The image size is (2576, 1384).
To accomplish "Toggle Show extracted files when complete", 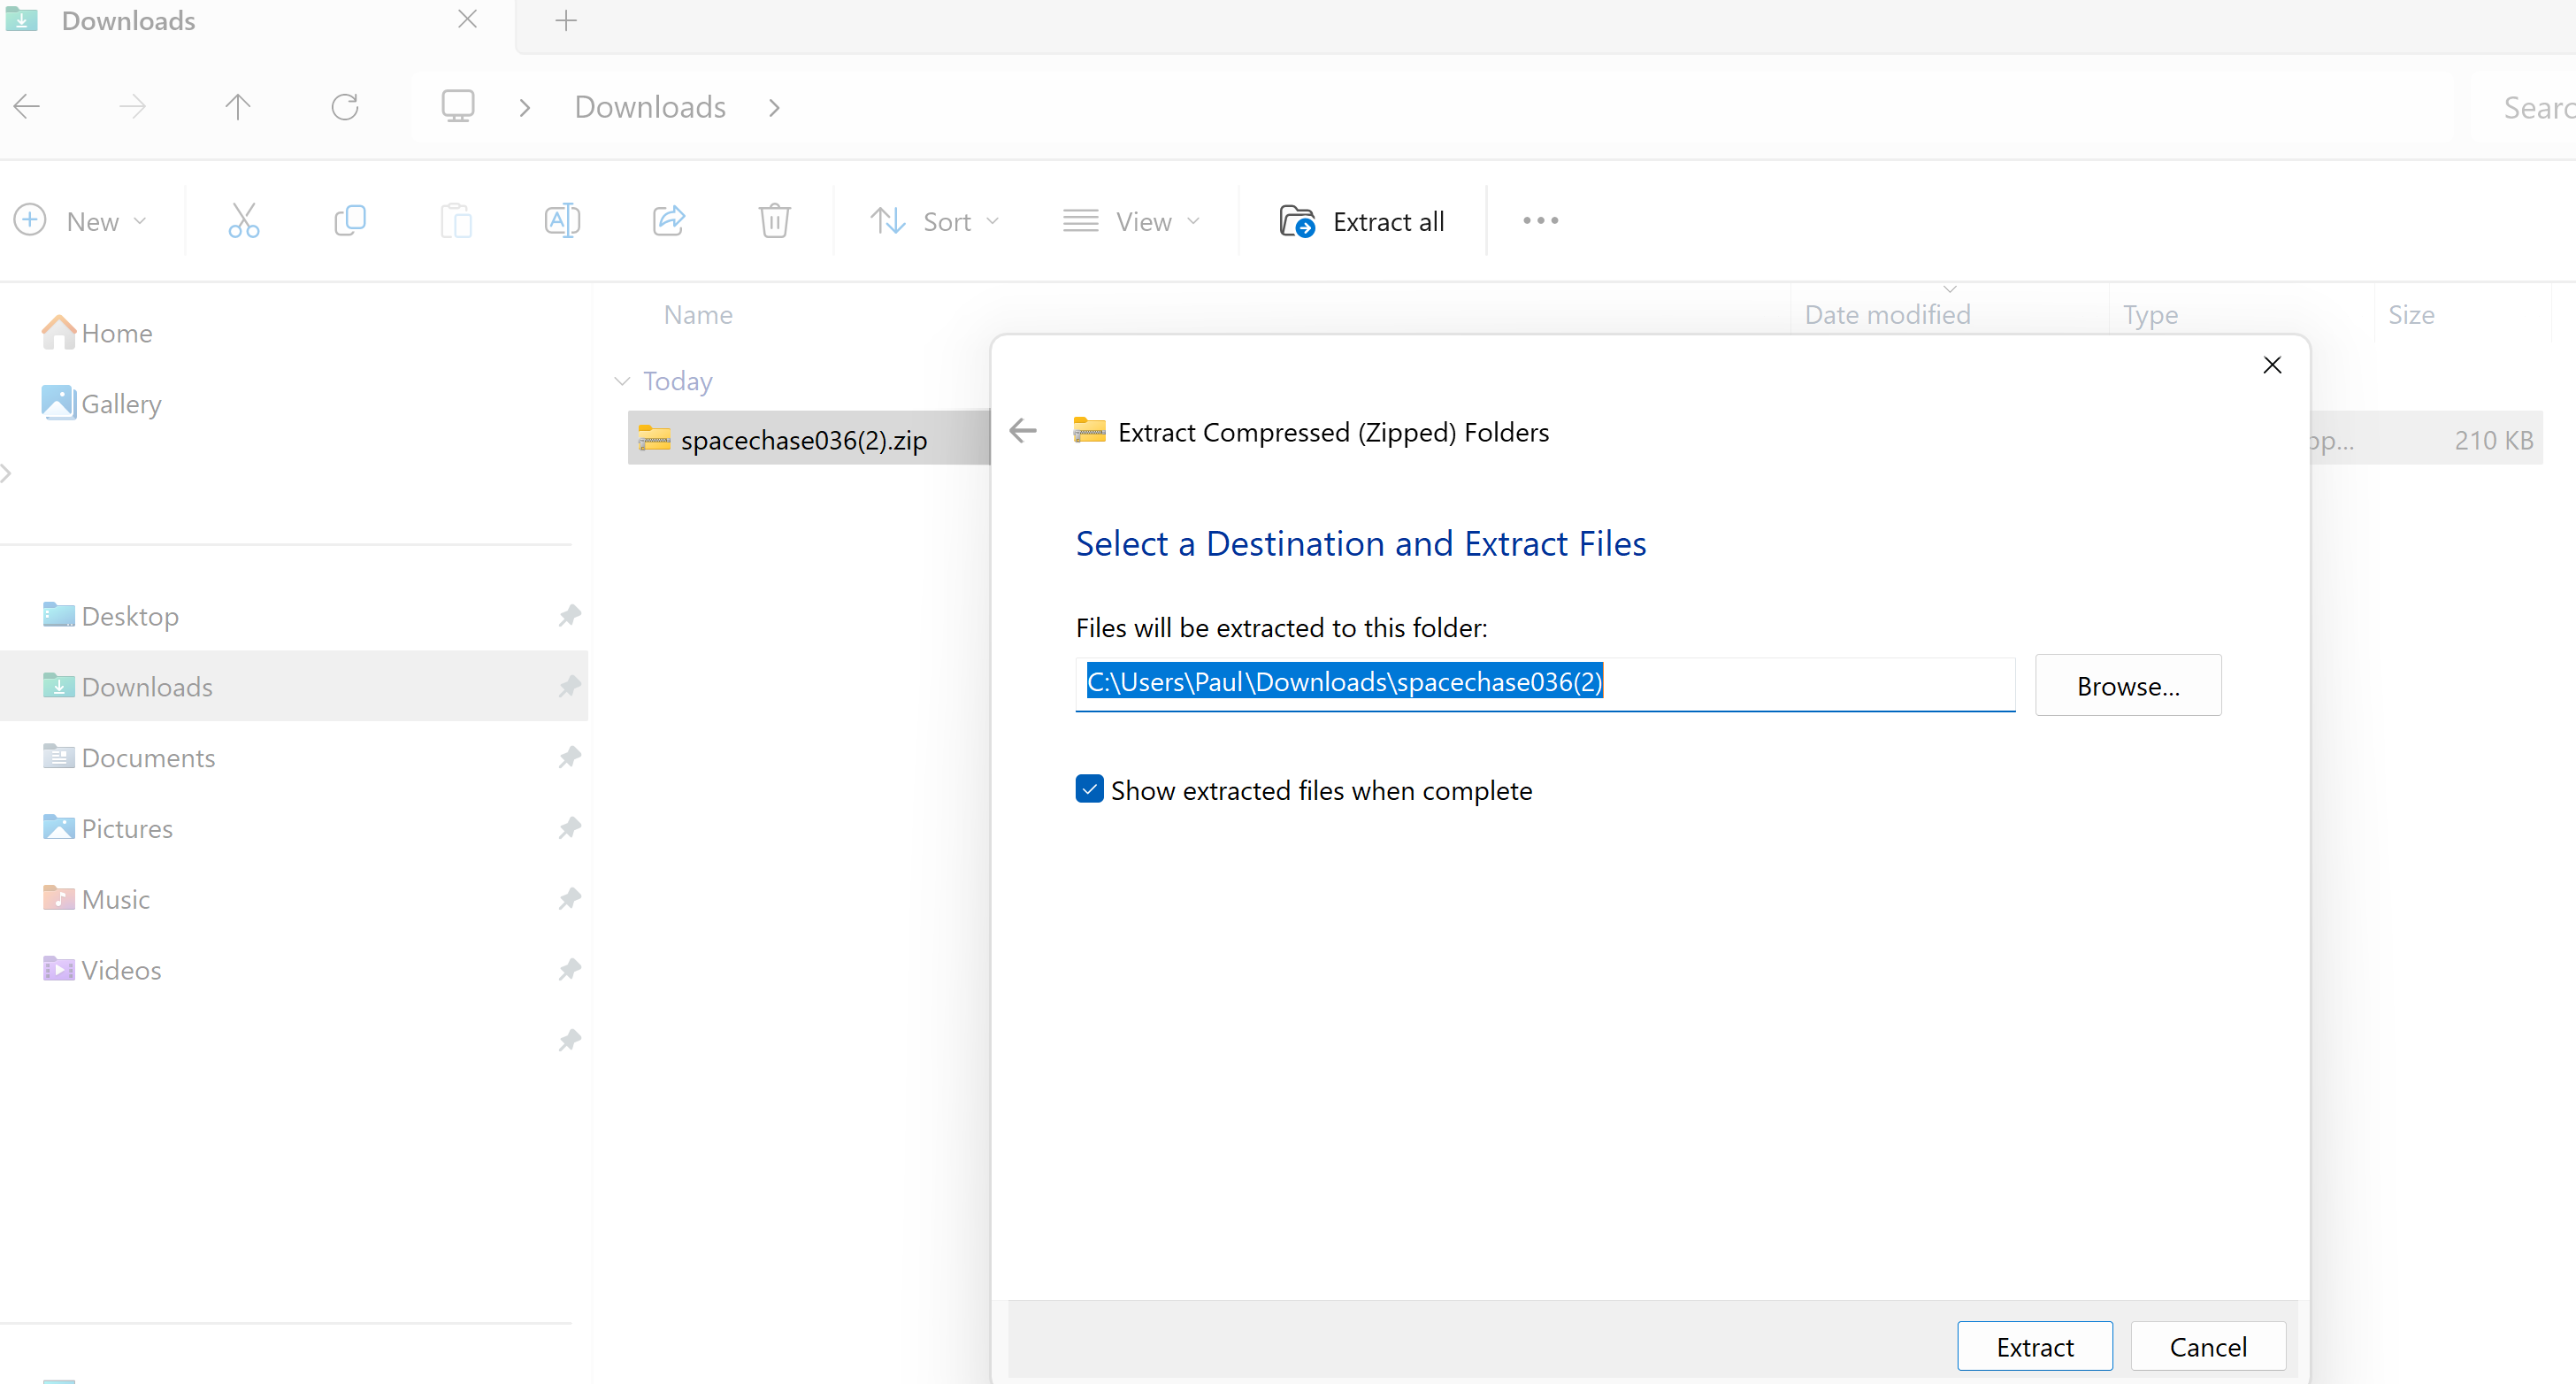I will pos(1089,789).
